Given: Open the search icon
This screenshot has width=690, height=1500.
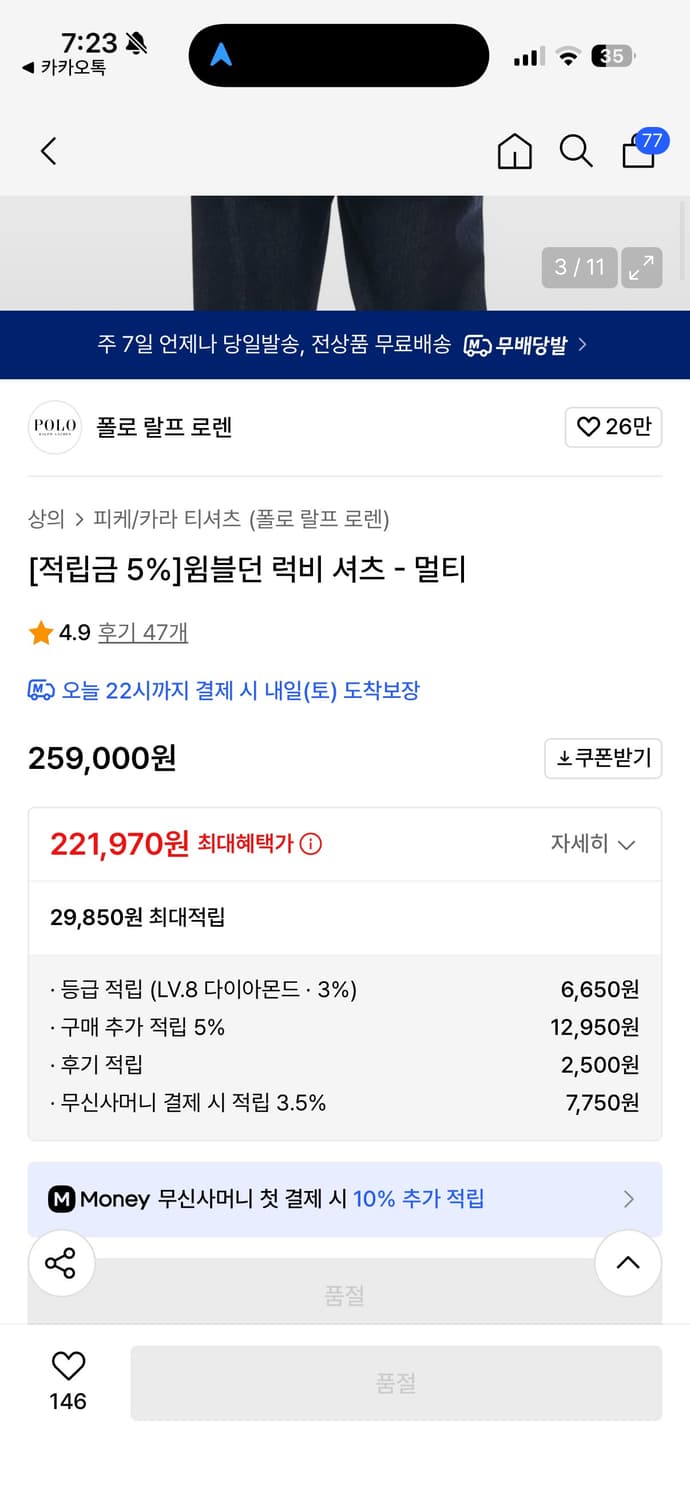Looking at the screenshot, I should tap(576, 151).
